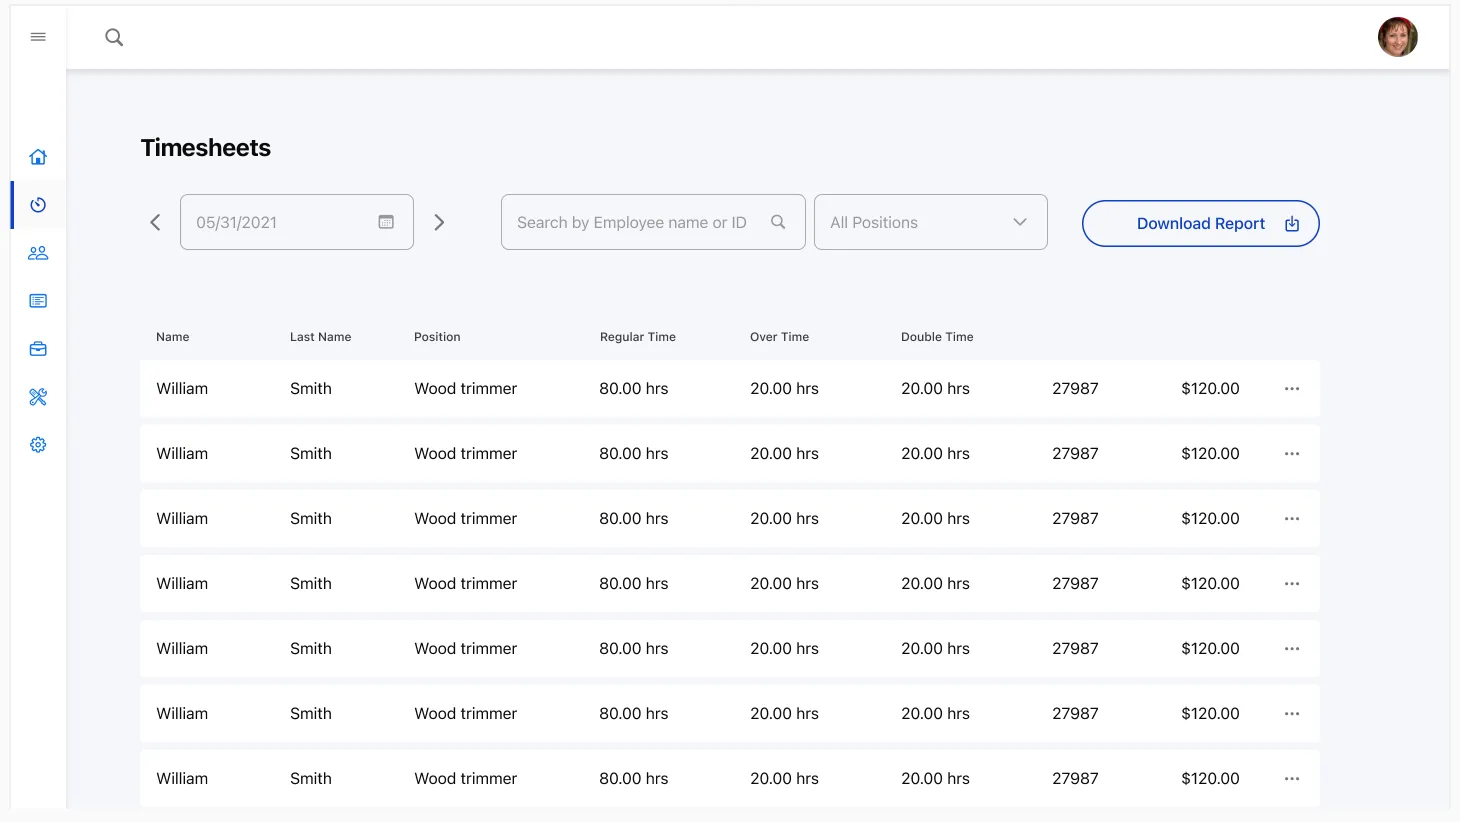Open more options for the third table row
Screen dimensions: 1460x822
click(x=1292, y=519)
